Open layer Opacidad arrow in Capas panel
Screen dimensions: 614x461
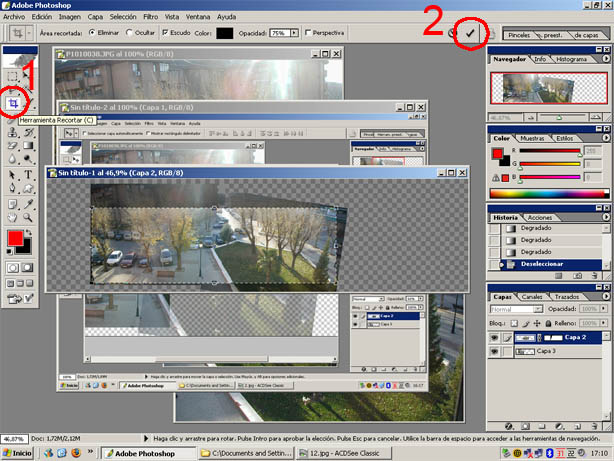[x=604, y=309]
